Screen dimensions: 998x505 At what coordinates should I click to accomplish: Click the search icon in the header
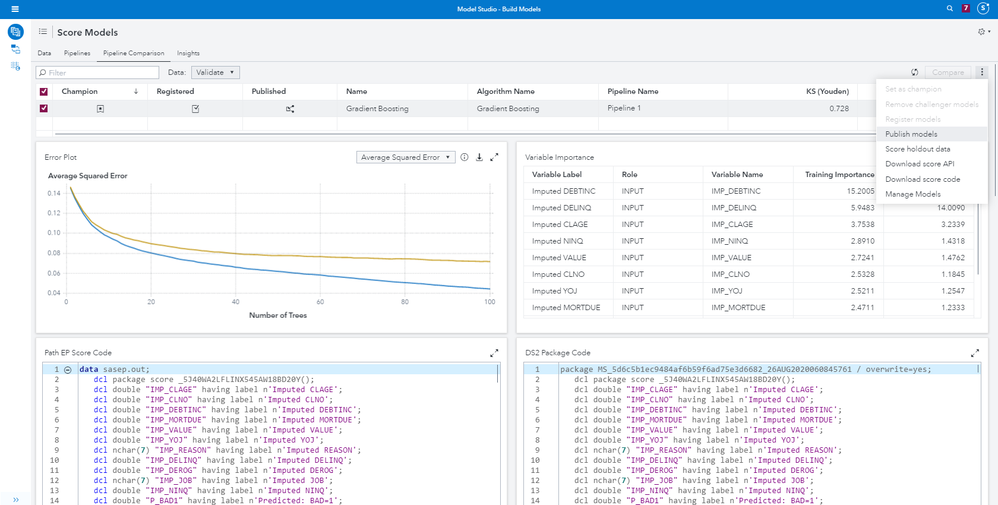click(950, 8)
